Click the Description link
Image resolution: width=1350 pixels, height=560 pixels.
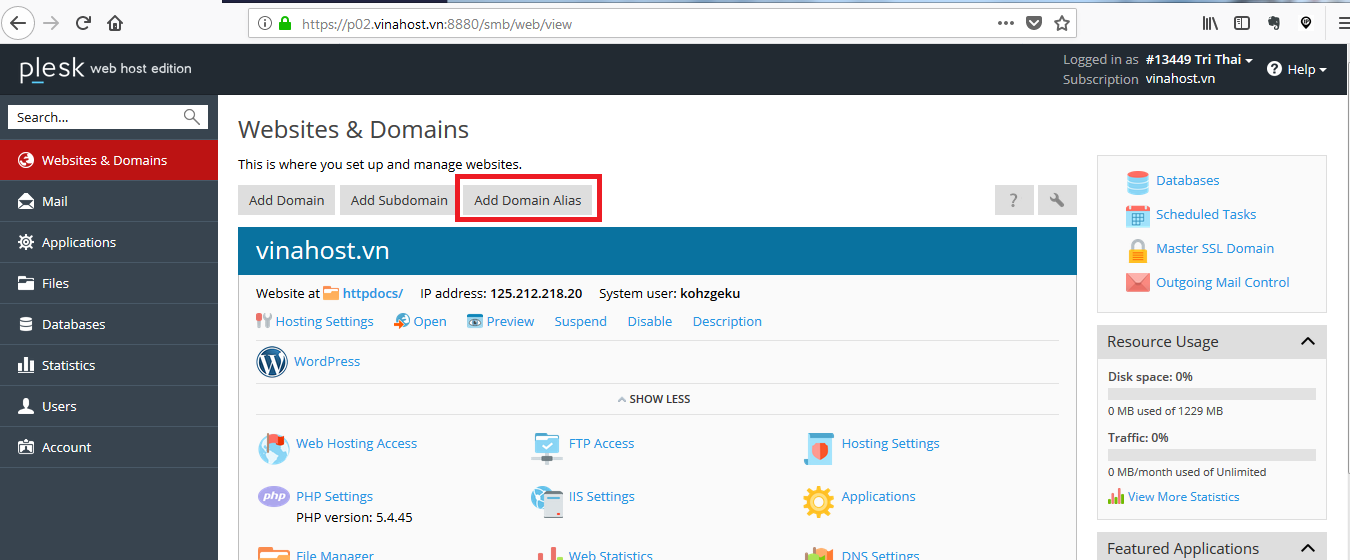(x=727, y=322)
